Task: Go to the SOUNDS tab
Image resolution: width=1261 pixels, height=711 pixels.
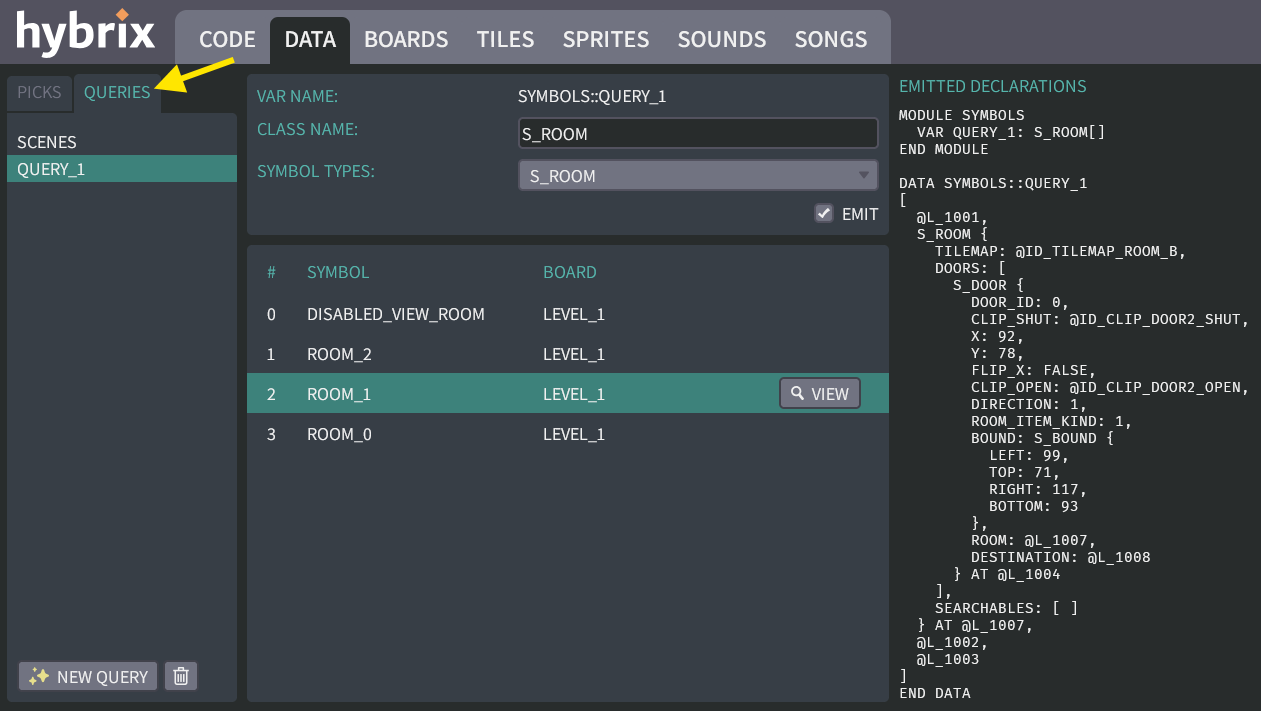Action: pos(721,39)
